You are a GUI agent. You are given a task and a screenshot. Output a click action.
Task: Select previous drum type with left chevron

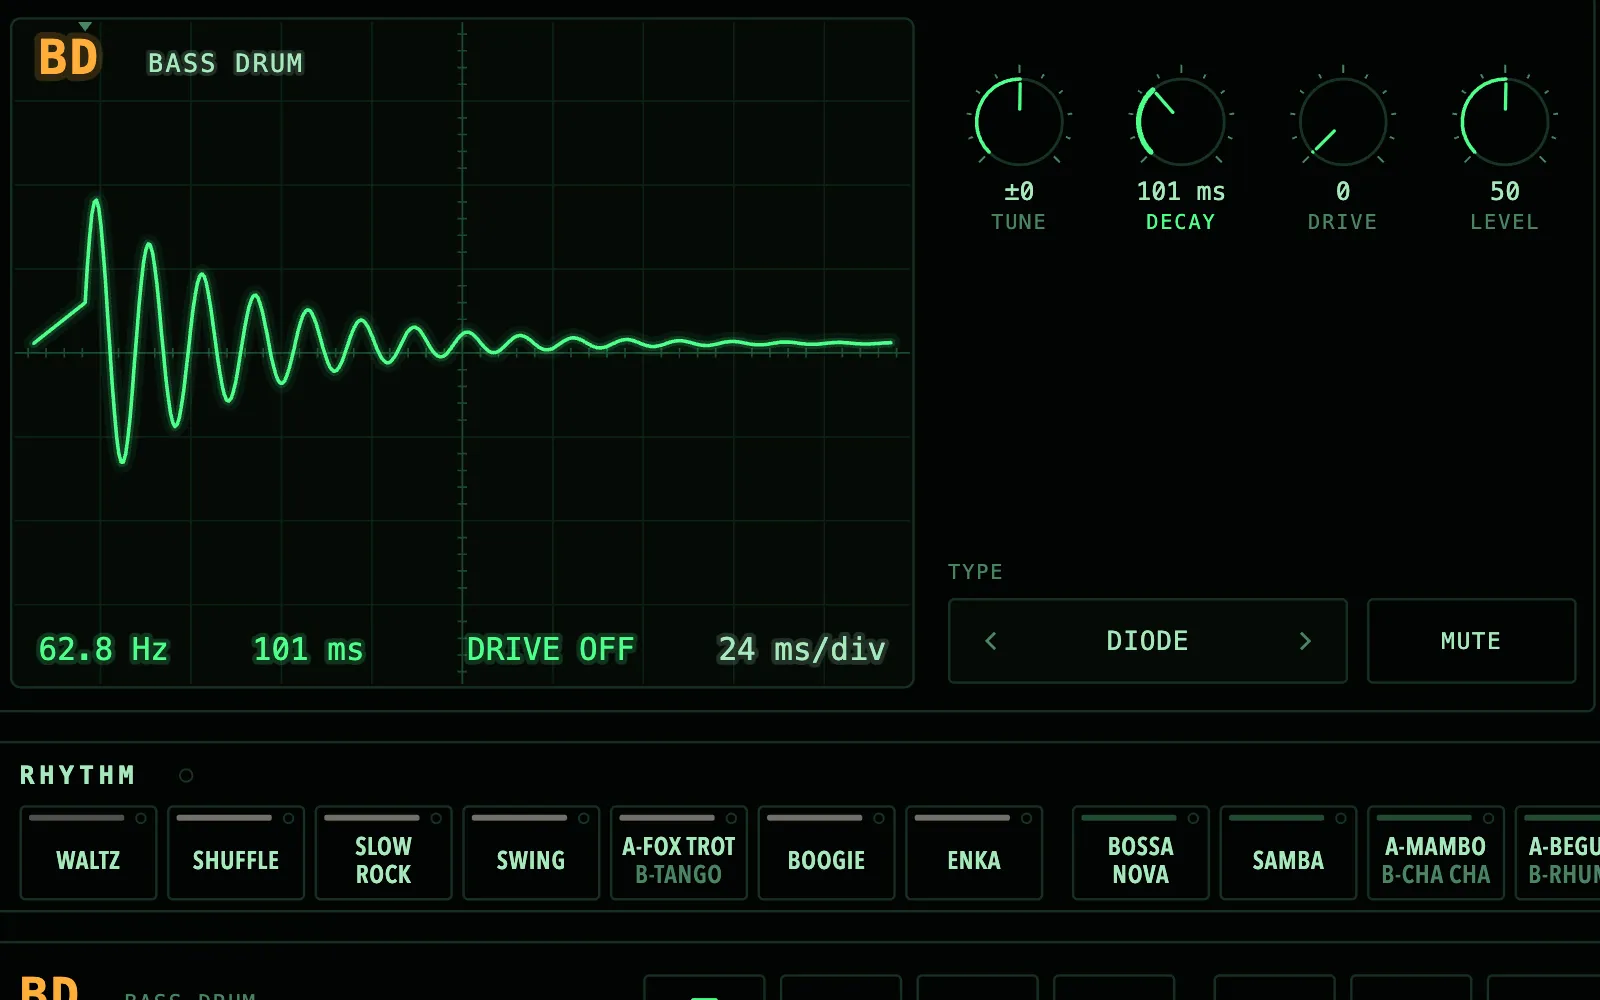tap(991, 641)
